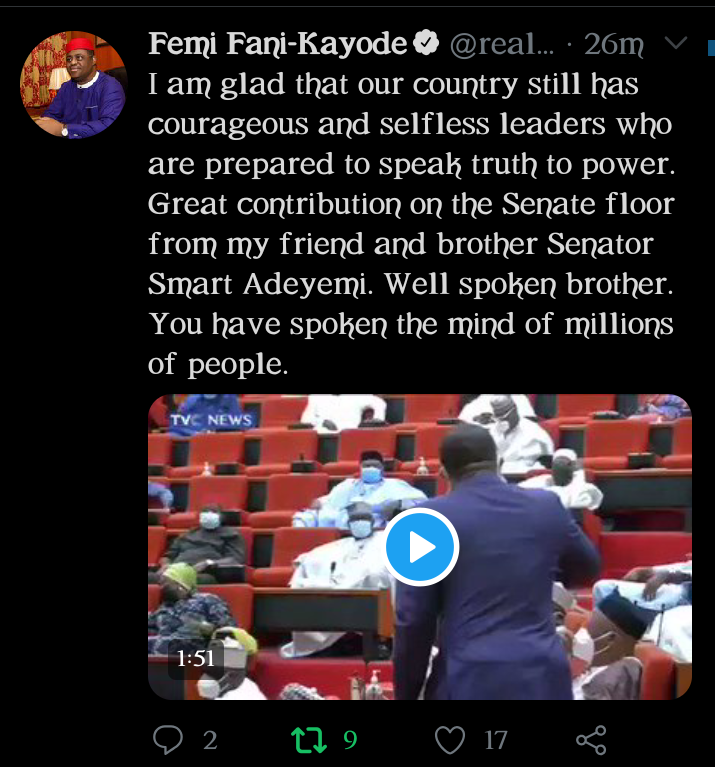Viewport: 715px width, 767px height.
Task: Open Femi Fani-Kayode's profile picture
Action: (x=73, y=84)
